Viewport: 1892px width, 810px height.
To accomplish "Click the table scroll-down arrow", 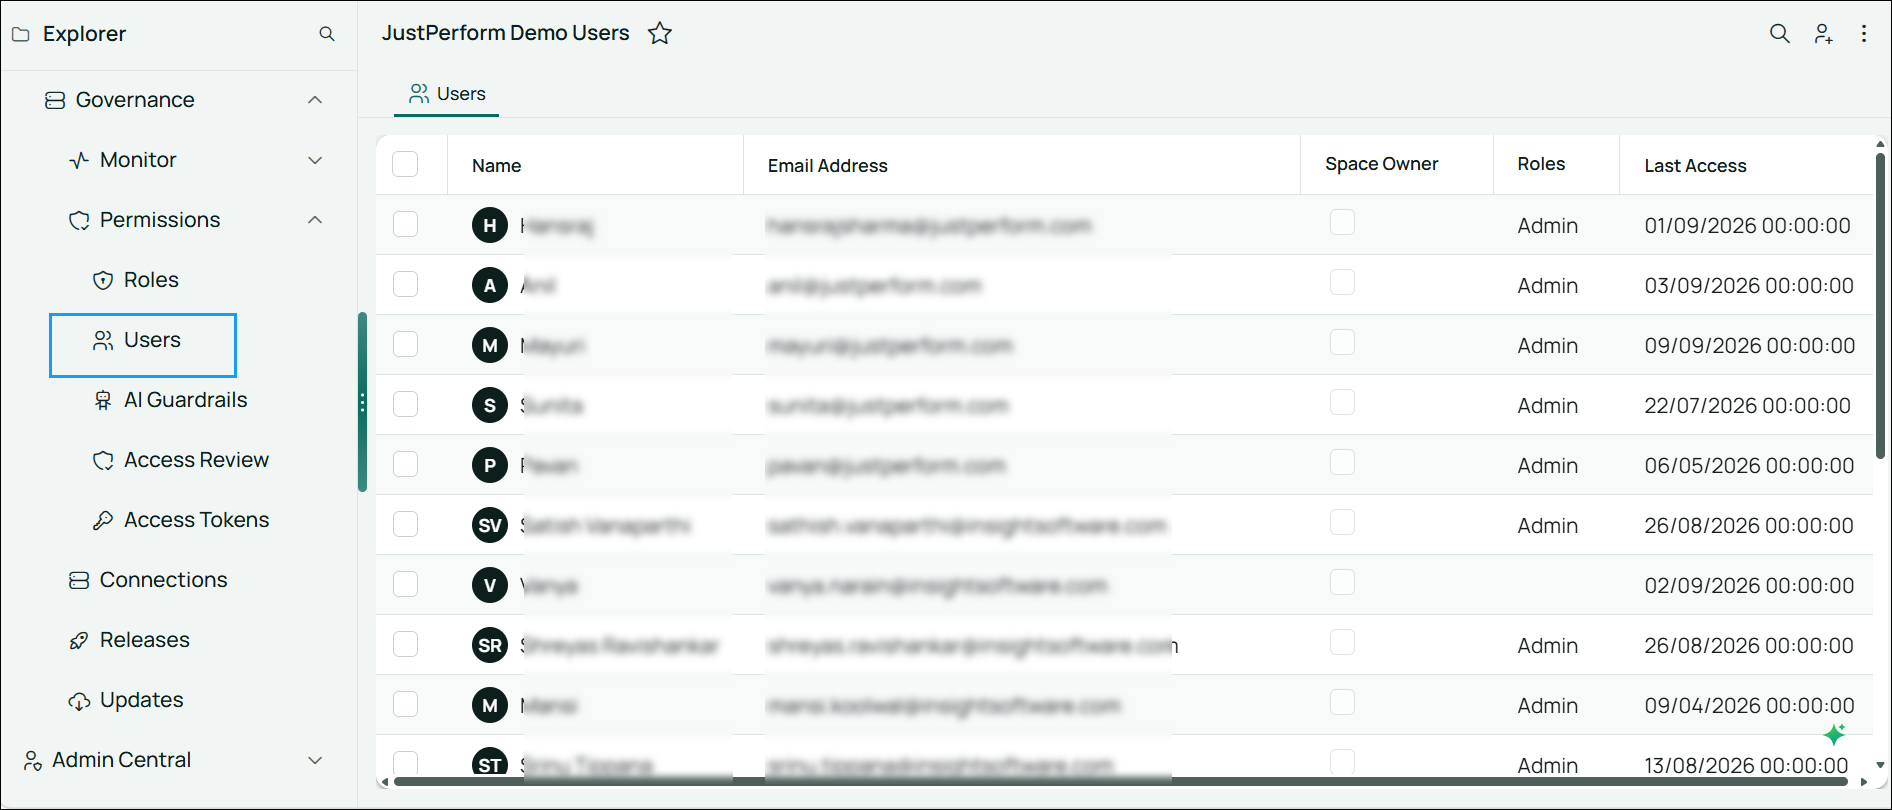I will [1880, 765].
